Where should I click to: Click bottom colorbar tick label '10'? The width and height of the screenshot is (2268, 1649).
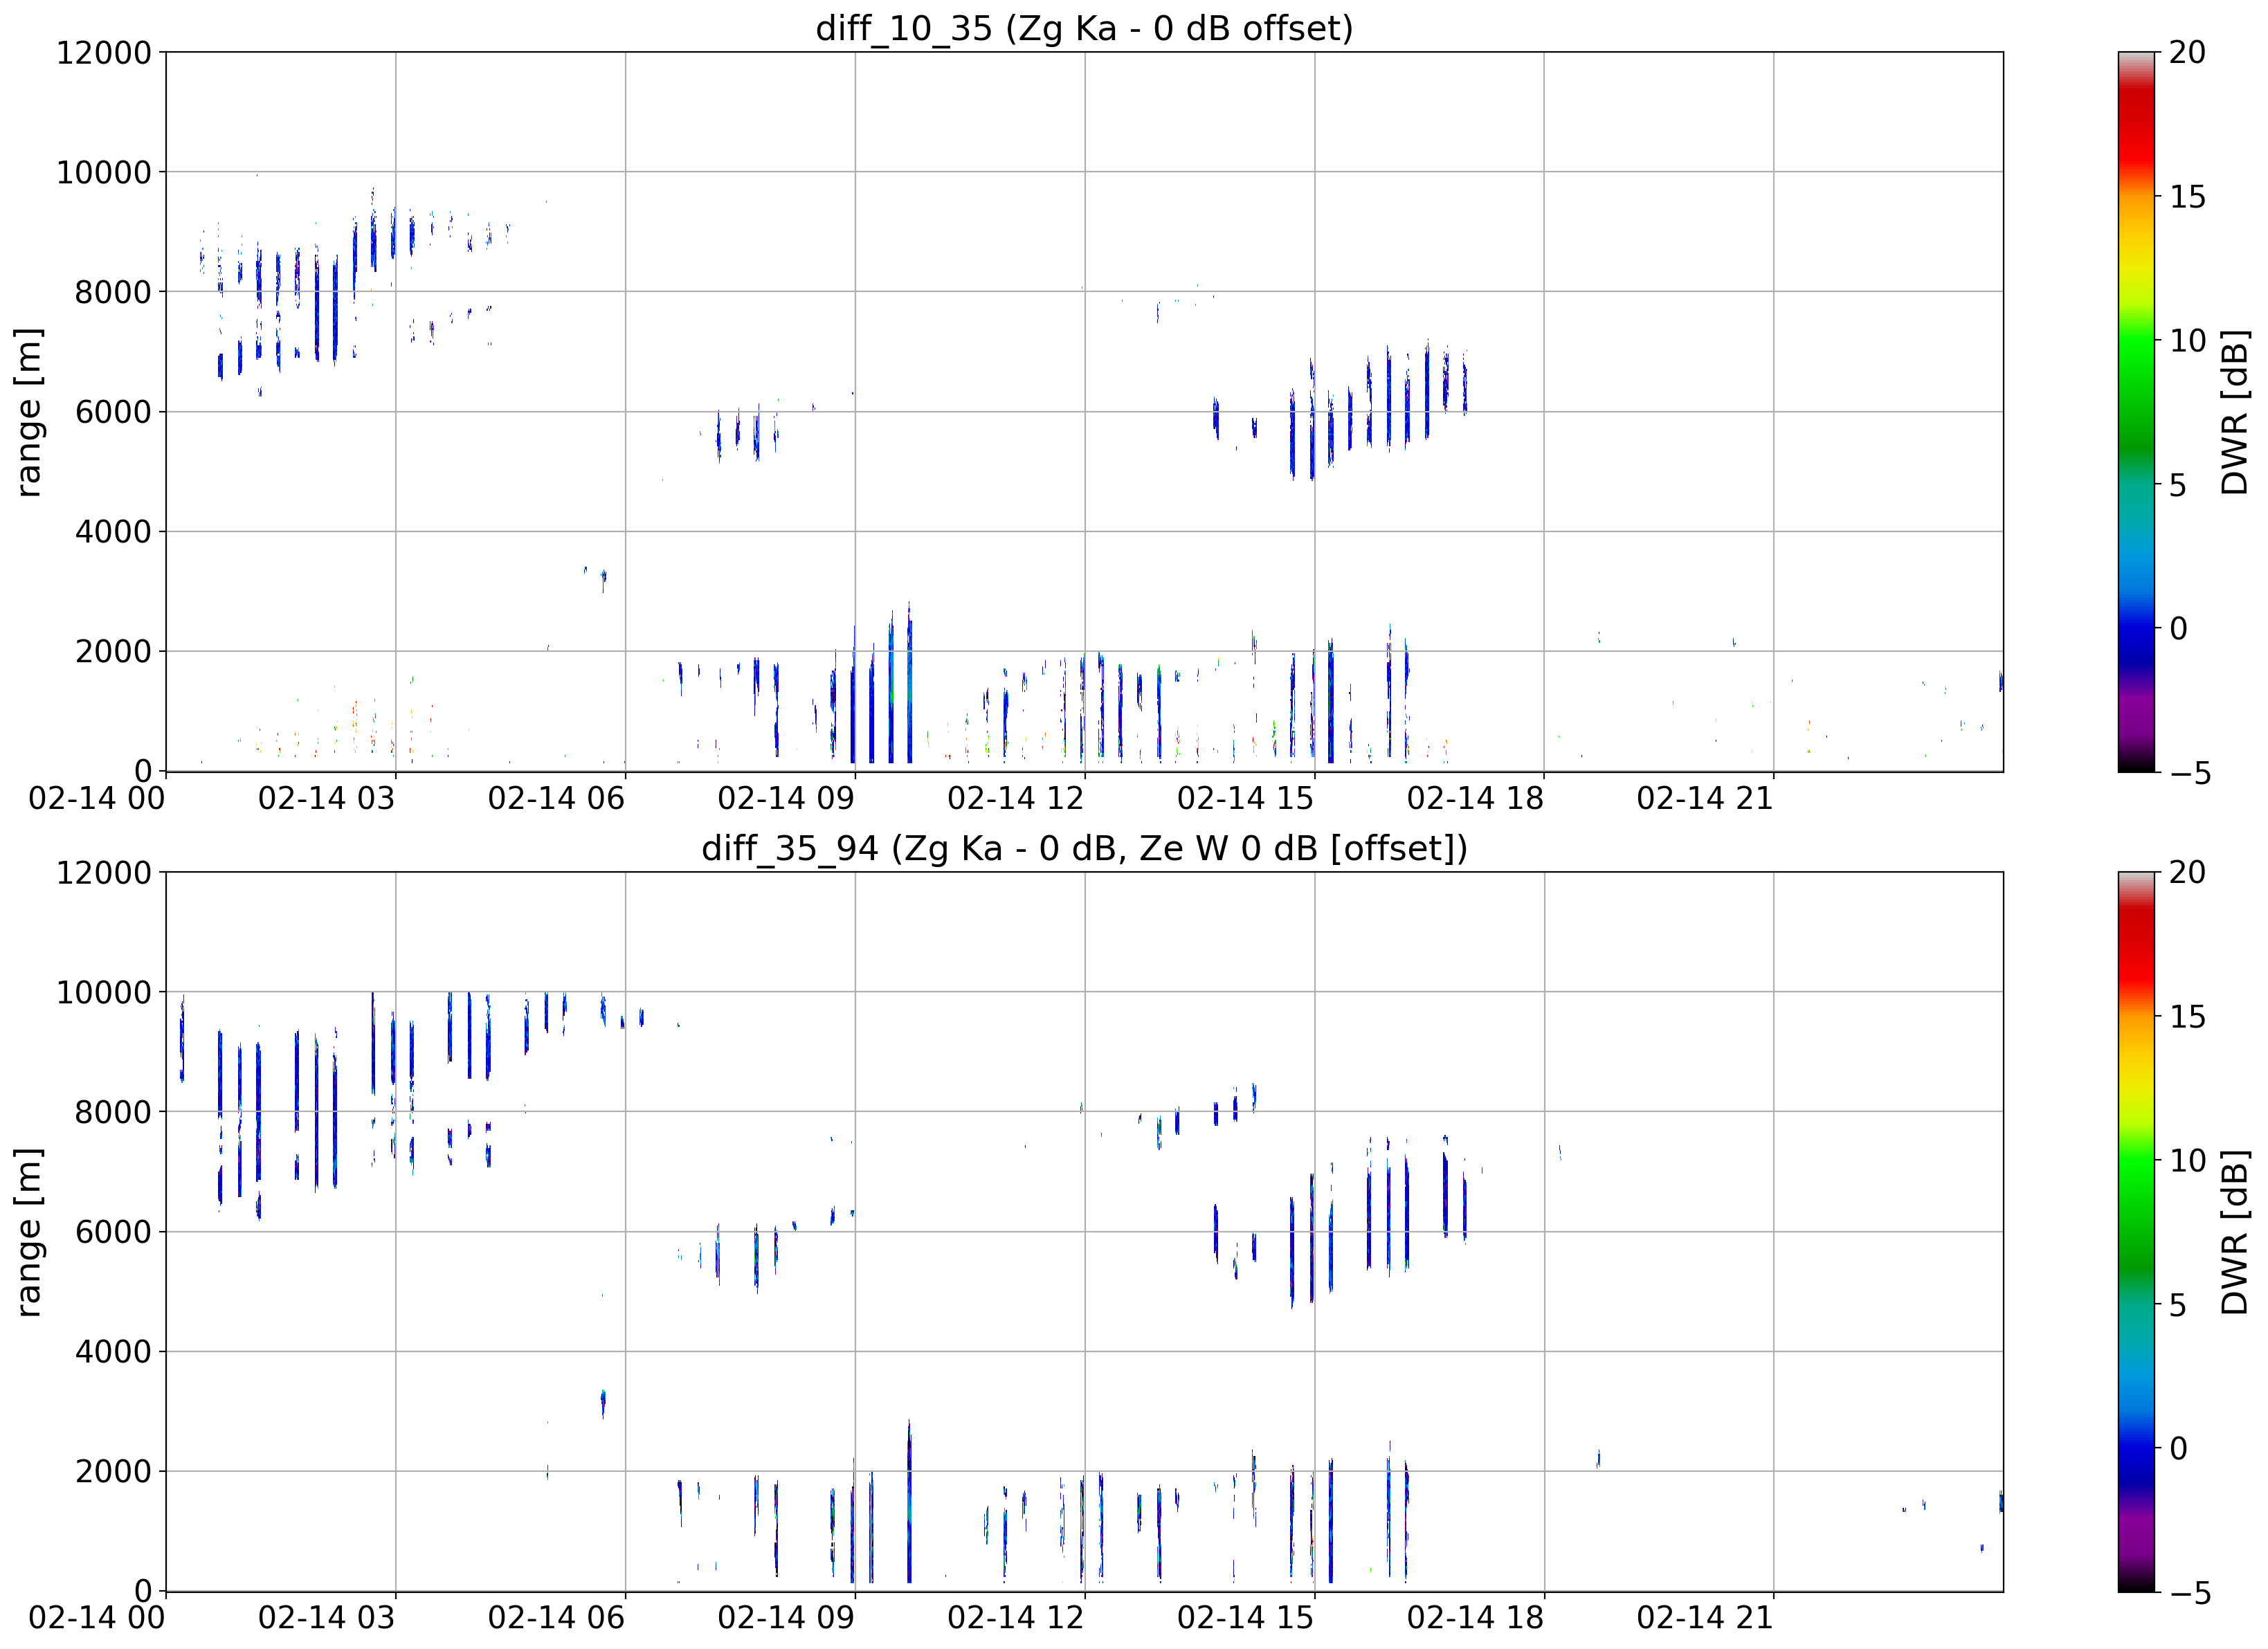pos(2188,1161)
